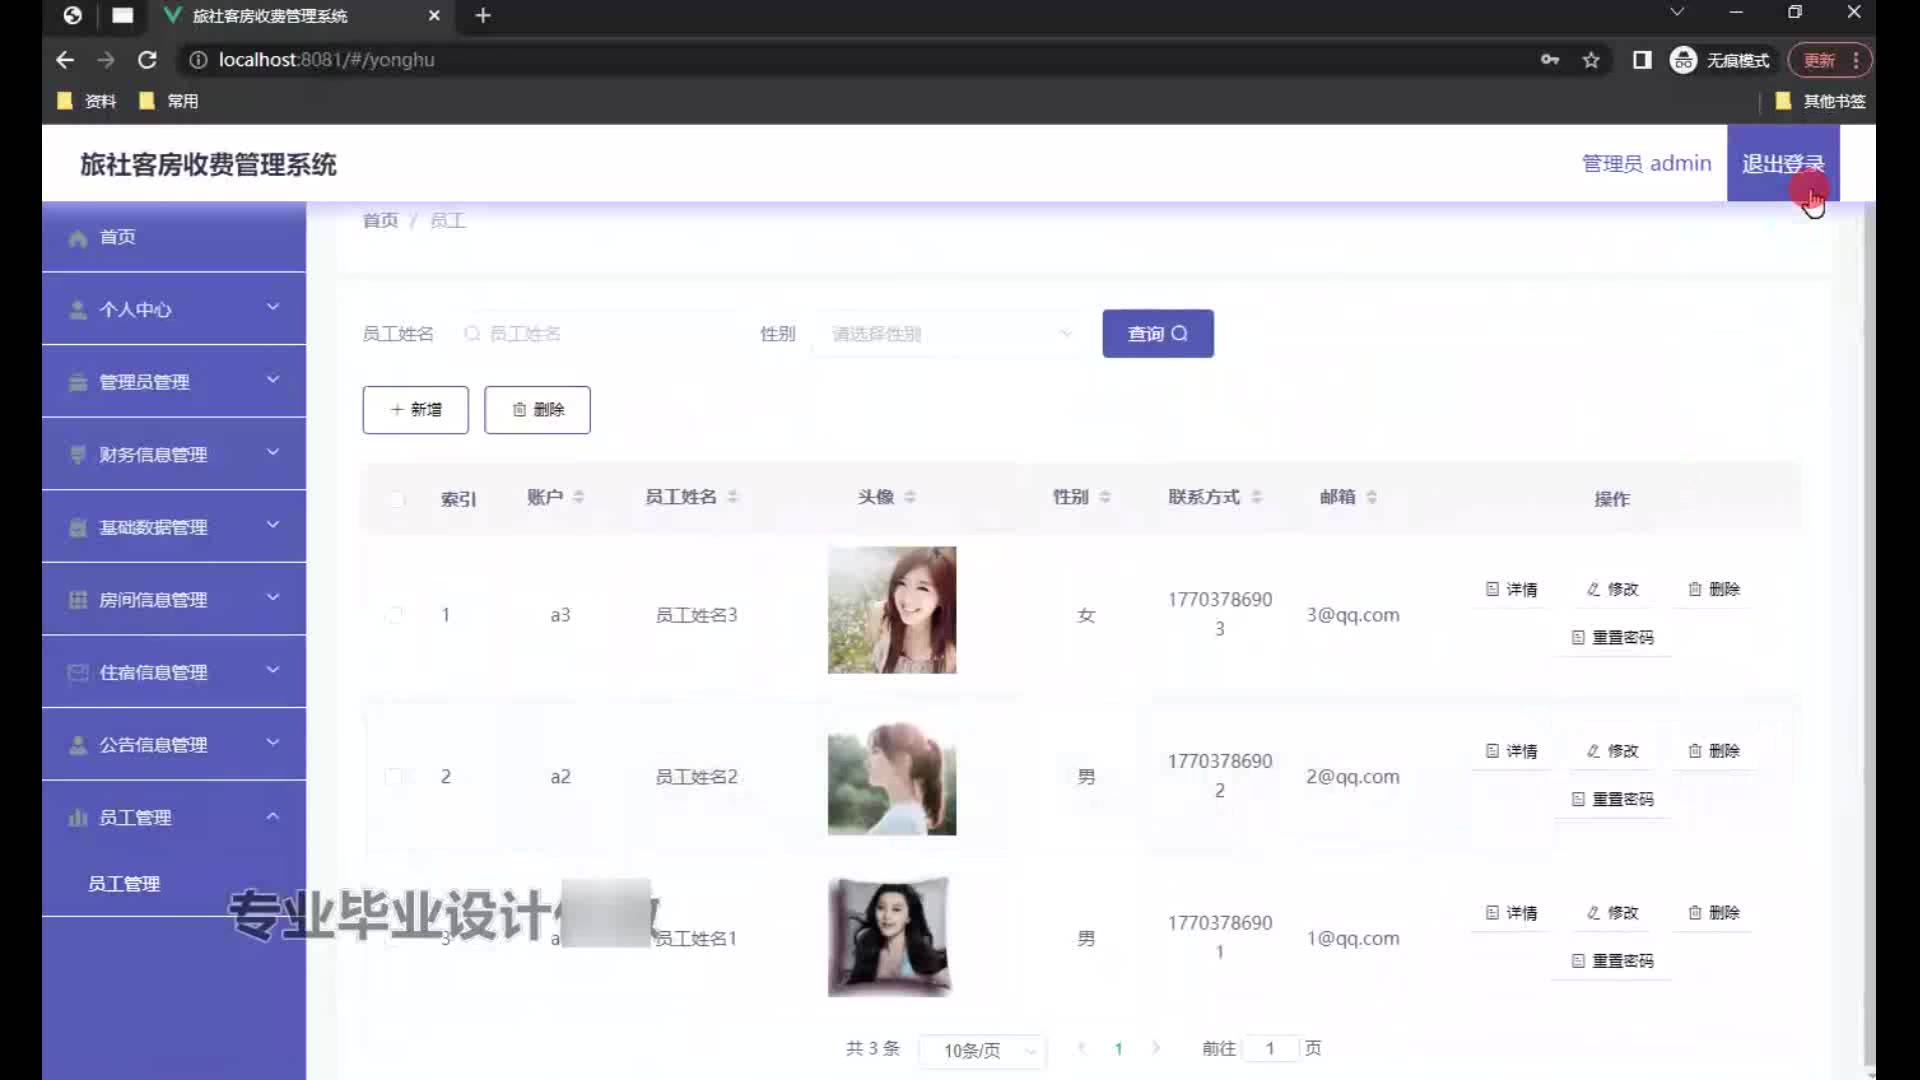This screenshot has height=1080, width=1920.
Task: Open the 10条/页 page size dropdown
Action: click(x=982, y=1050)
